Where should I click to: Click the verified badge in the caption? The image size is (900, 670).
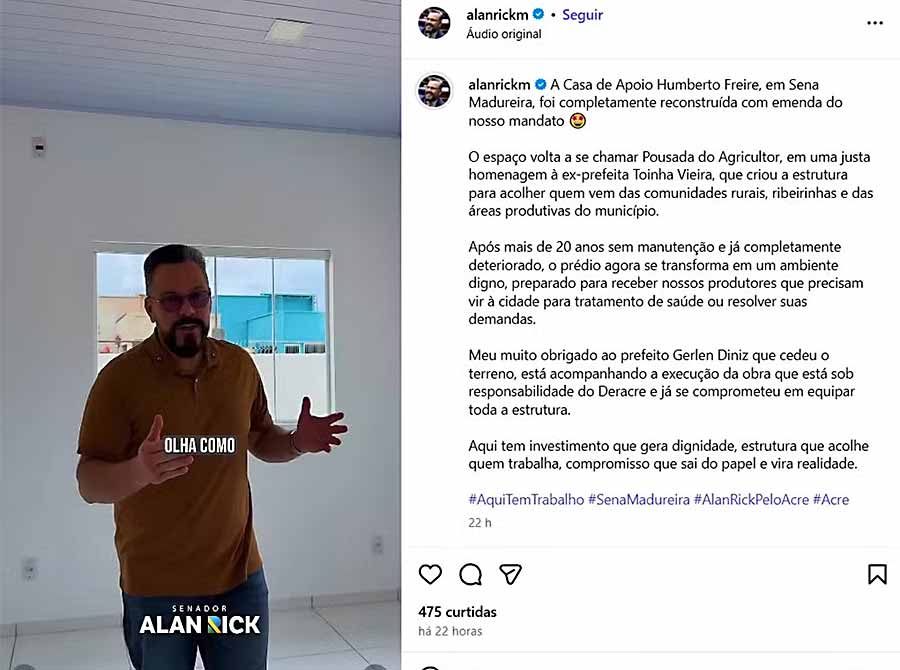[540, 84]
